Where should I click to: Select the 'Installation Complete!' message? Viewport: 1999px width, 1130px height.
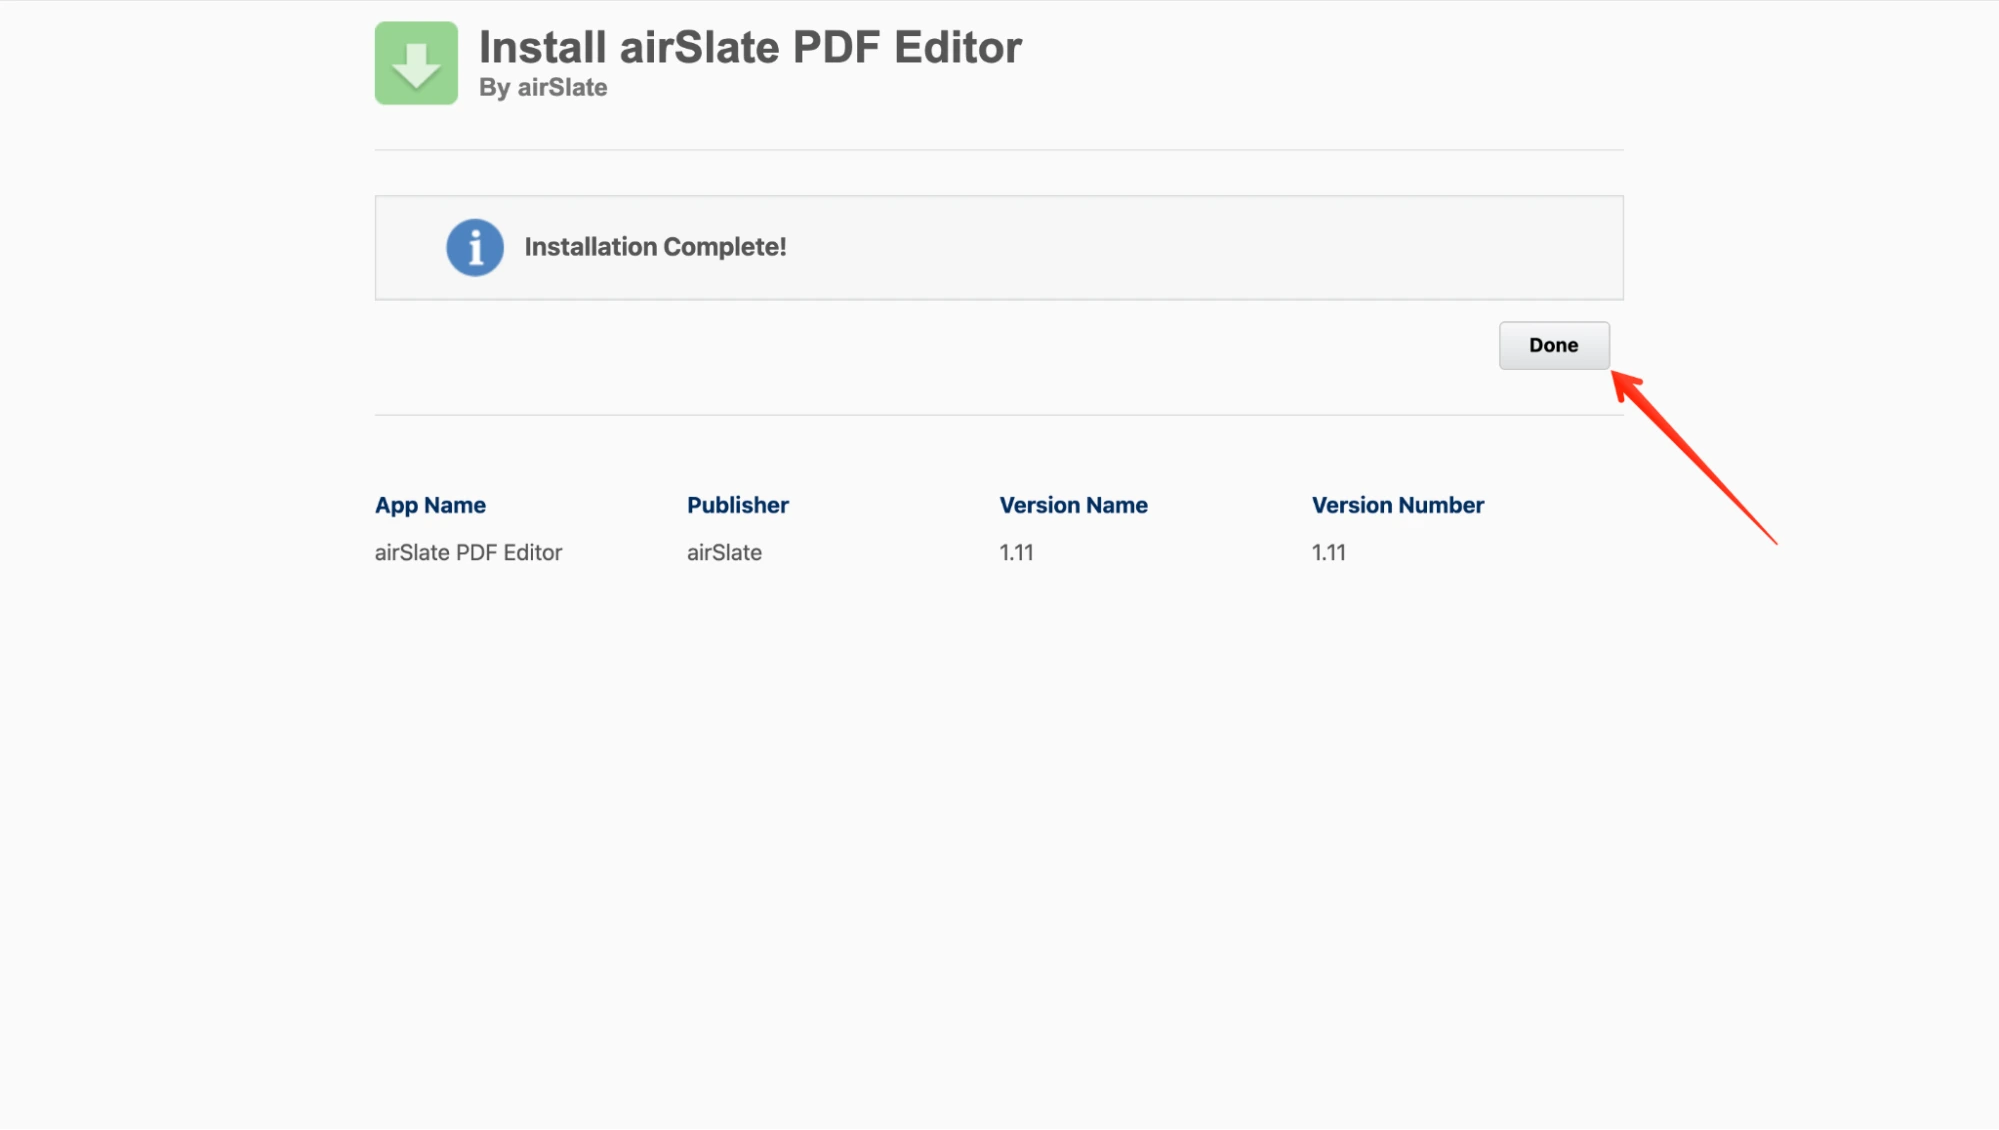(x=655, y=247)
